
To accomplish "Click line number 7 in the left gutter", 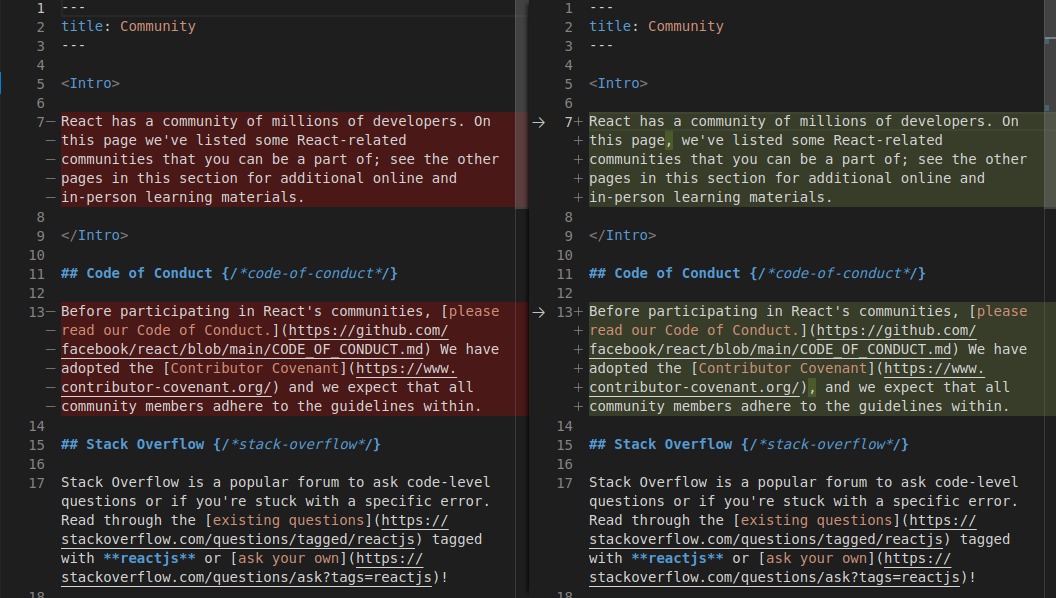I will pos(40,122).
